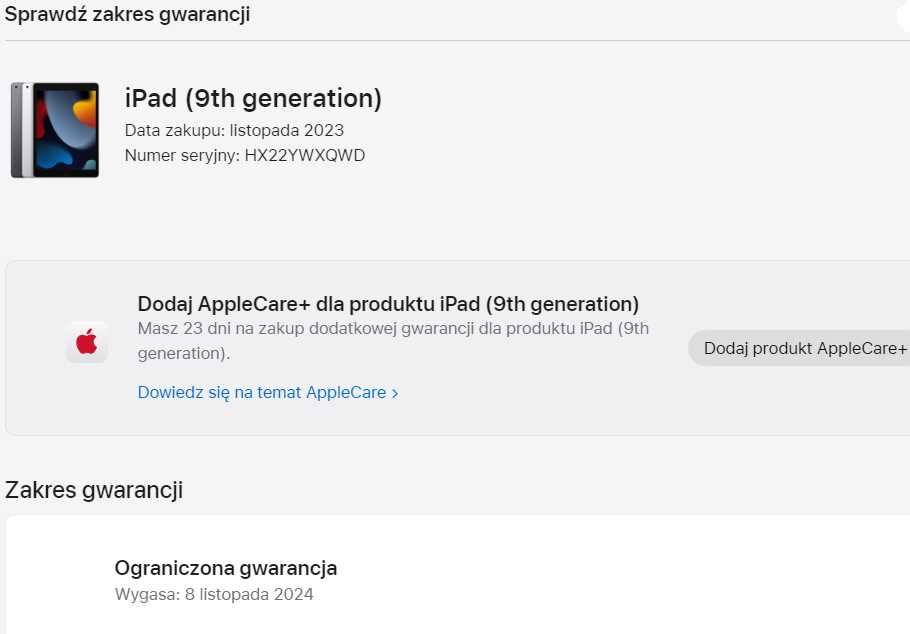Click the iPad product thumbnail image

click(55, 130)
